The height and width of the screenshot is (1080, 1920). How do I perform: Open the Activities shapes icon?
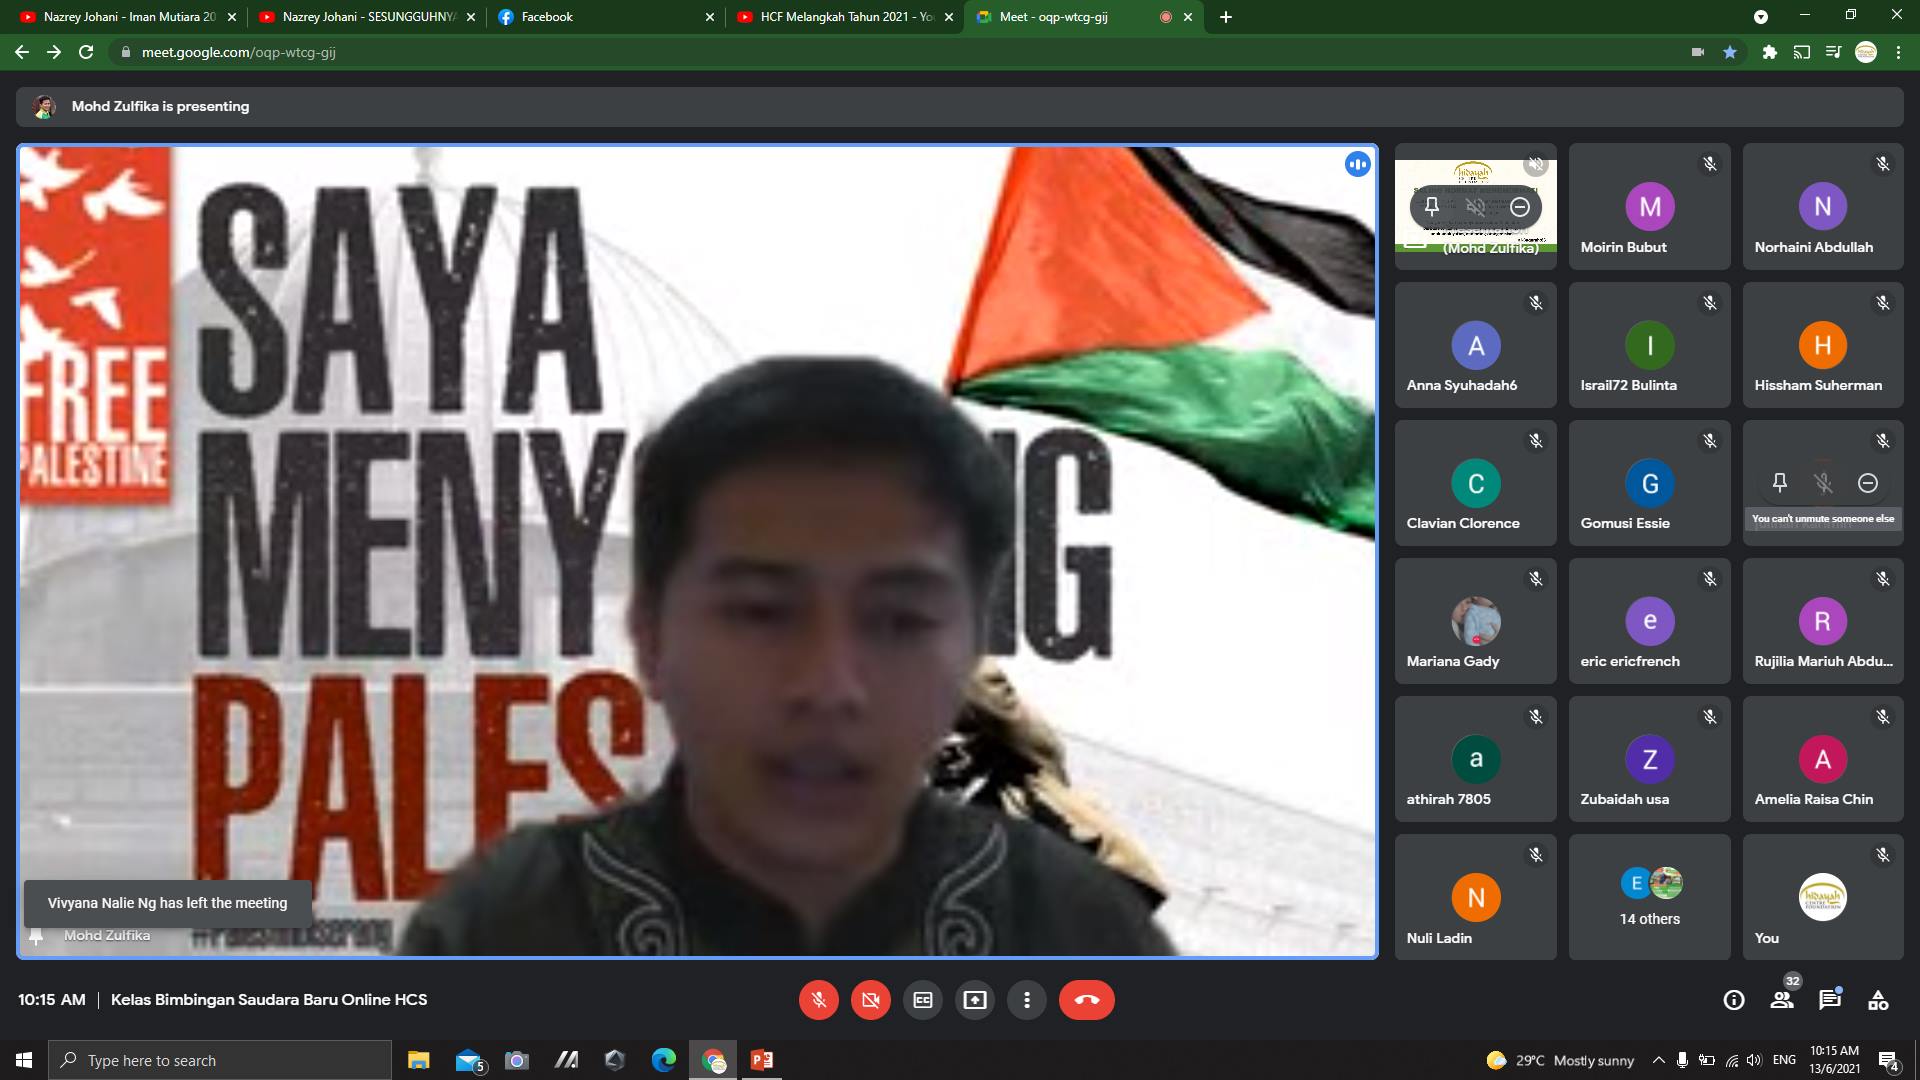click(x=1878, y=1000)
